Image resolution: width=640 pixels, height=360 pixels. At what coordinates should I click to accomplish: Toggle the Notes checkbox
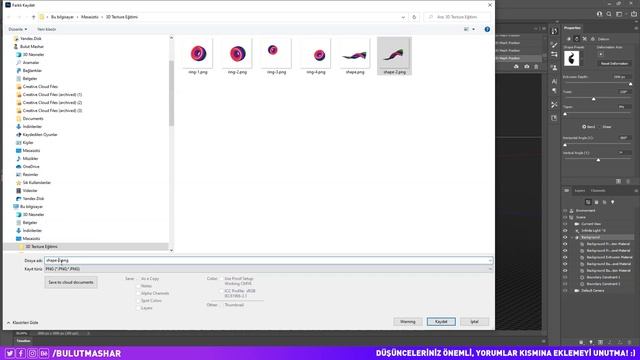138,286
